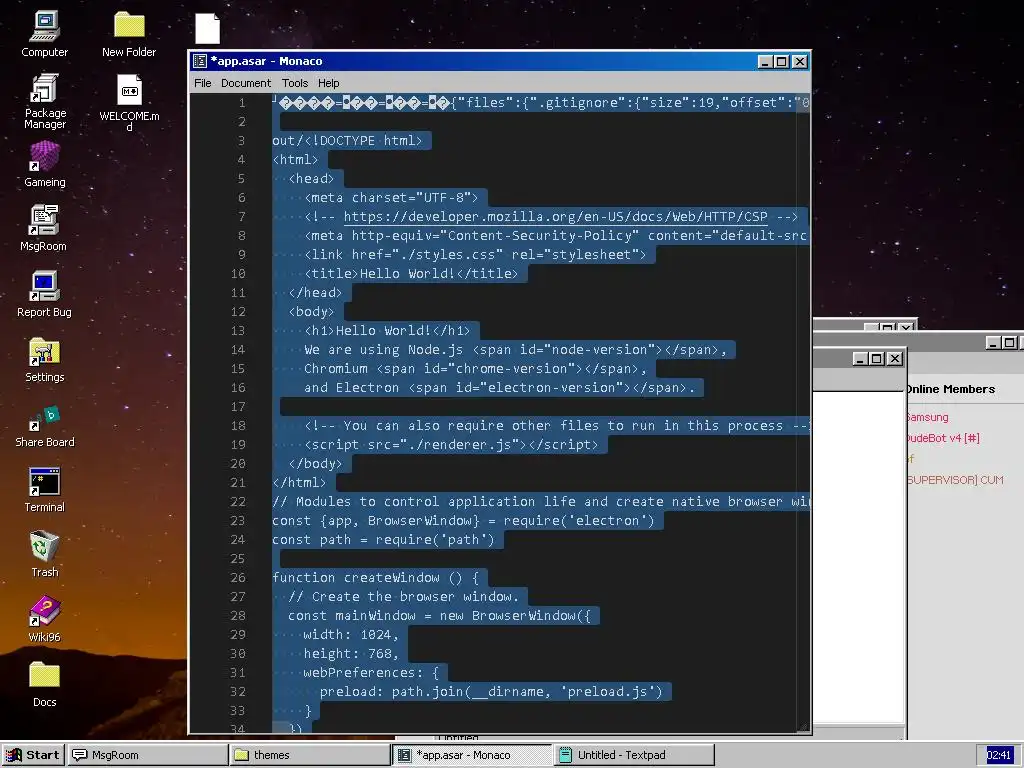Switch to MsgRoom taskbar item

coord(147,755)
